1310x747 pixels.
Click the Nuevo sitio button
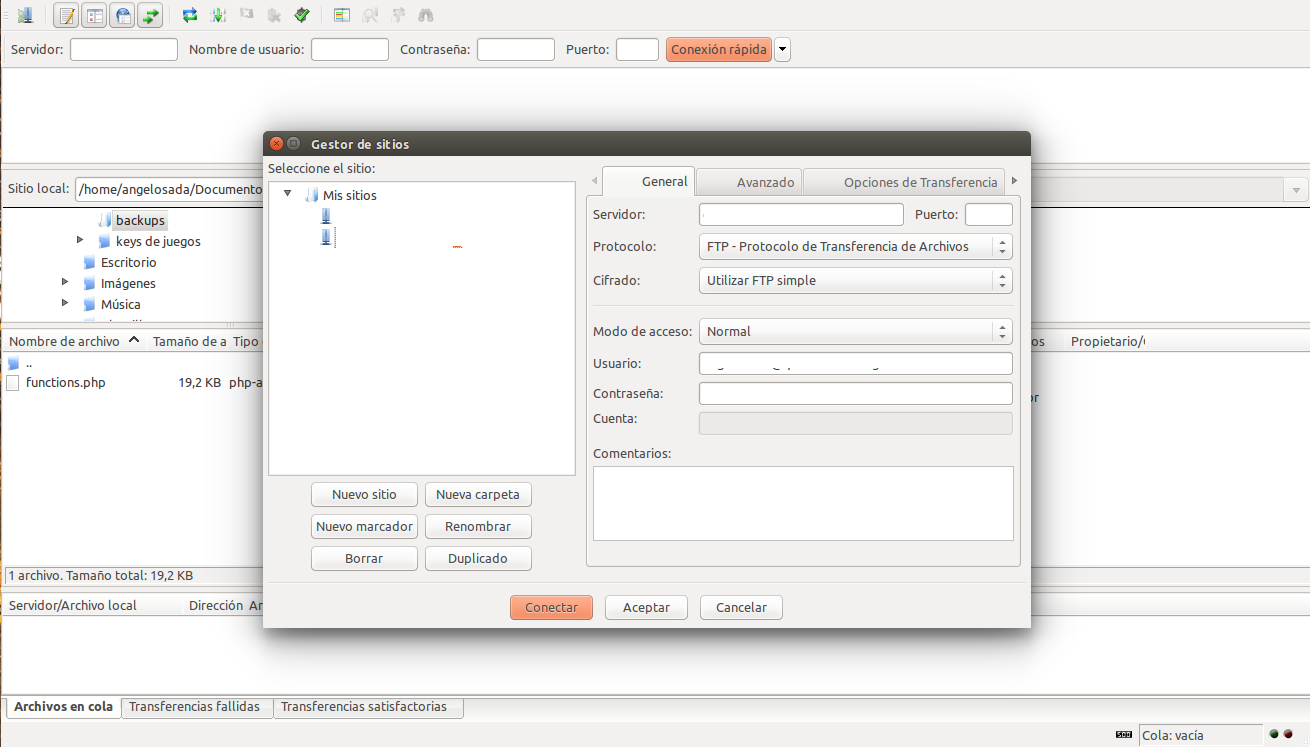(364, 495)
